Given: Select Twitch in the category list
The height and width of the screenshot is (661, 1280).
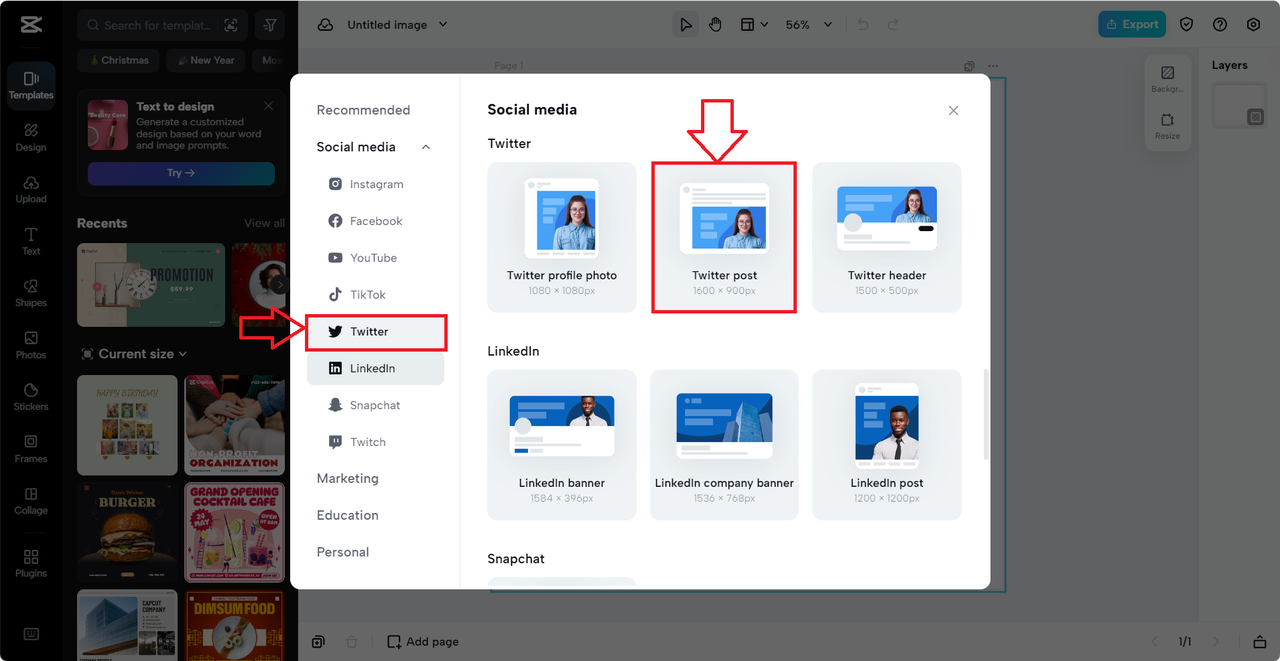Looking at the screenshot, I should [x=376, y=442].
